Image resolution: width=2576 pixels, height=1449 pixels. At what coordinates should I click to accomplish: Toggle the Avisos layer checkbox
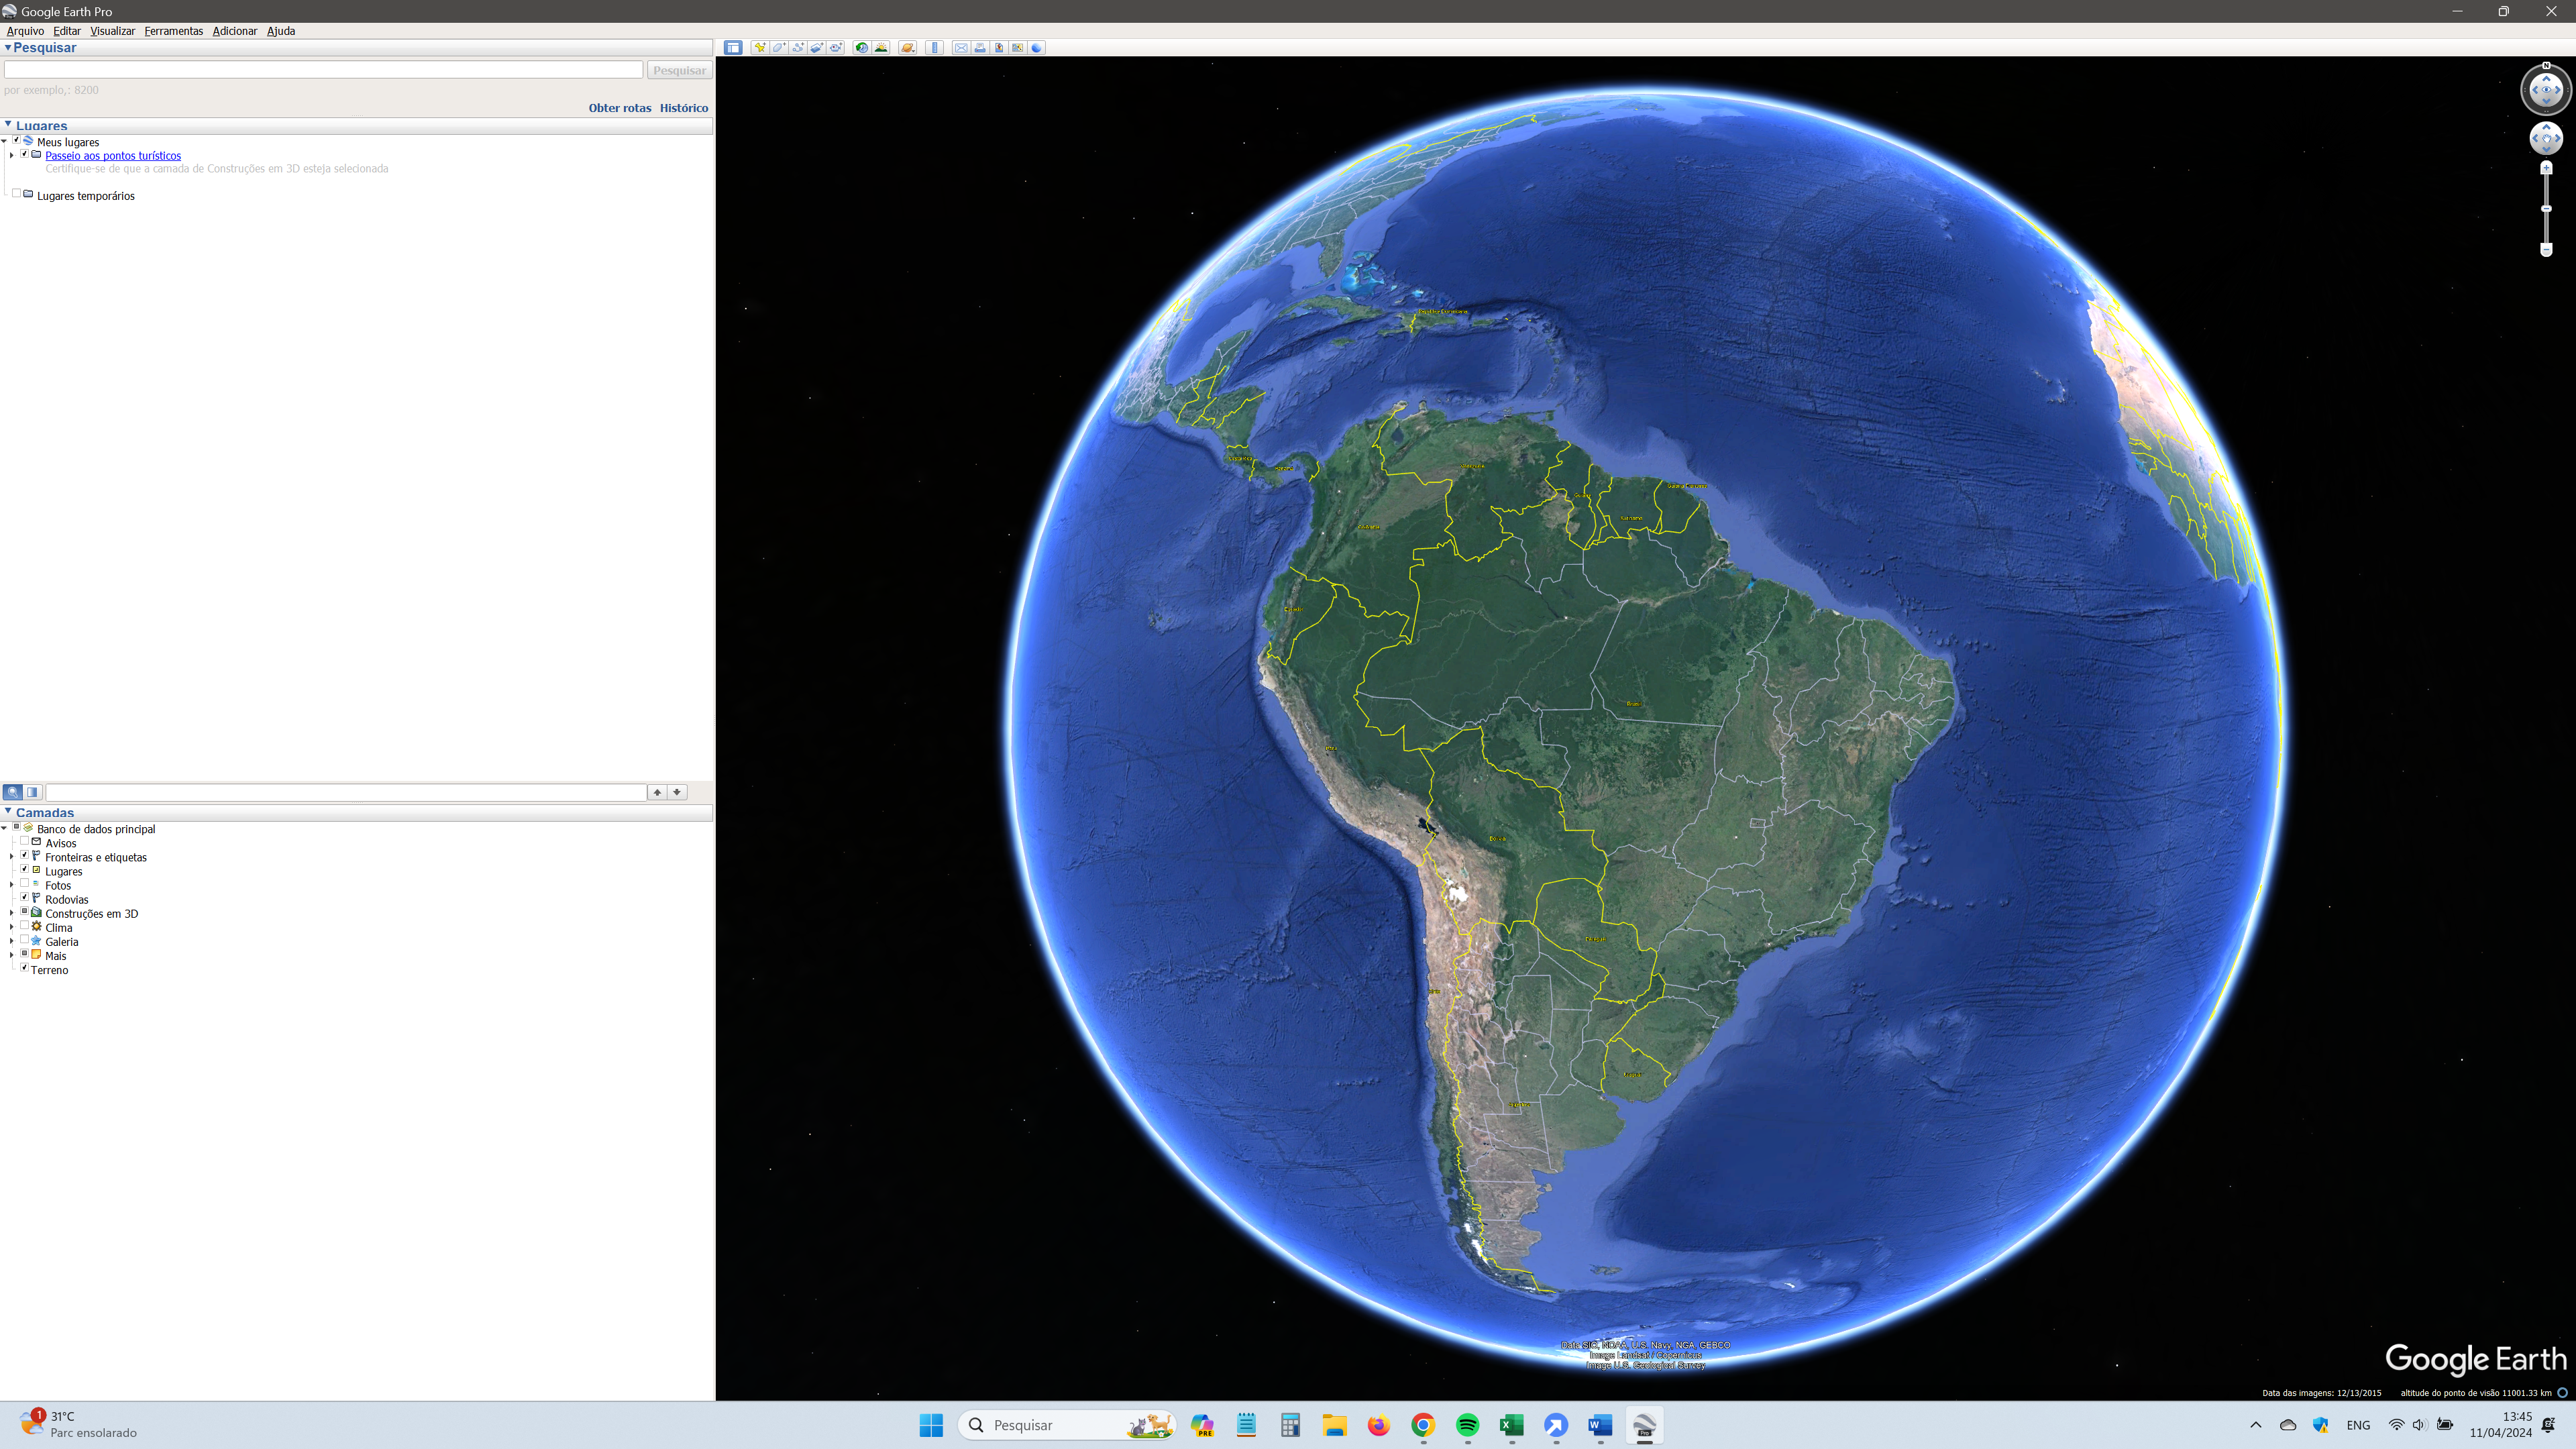pos(24,841)
